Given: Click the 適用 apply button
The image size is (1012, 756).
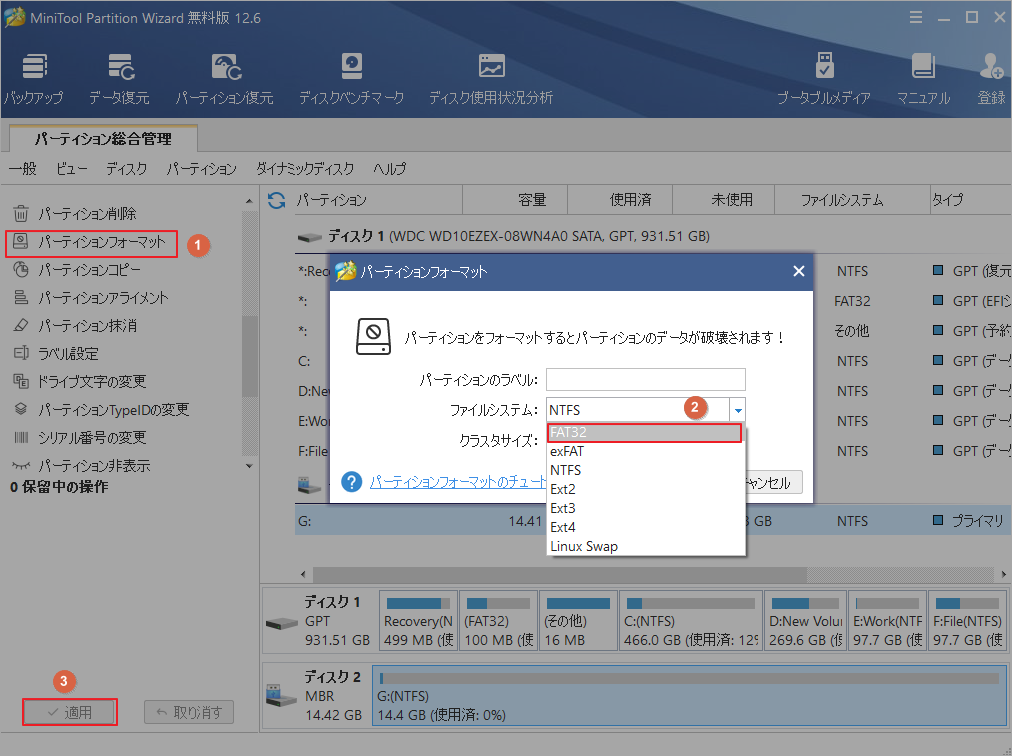Looking at the screenshot, I should (x=70, y=712).
